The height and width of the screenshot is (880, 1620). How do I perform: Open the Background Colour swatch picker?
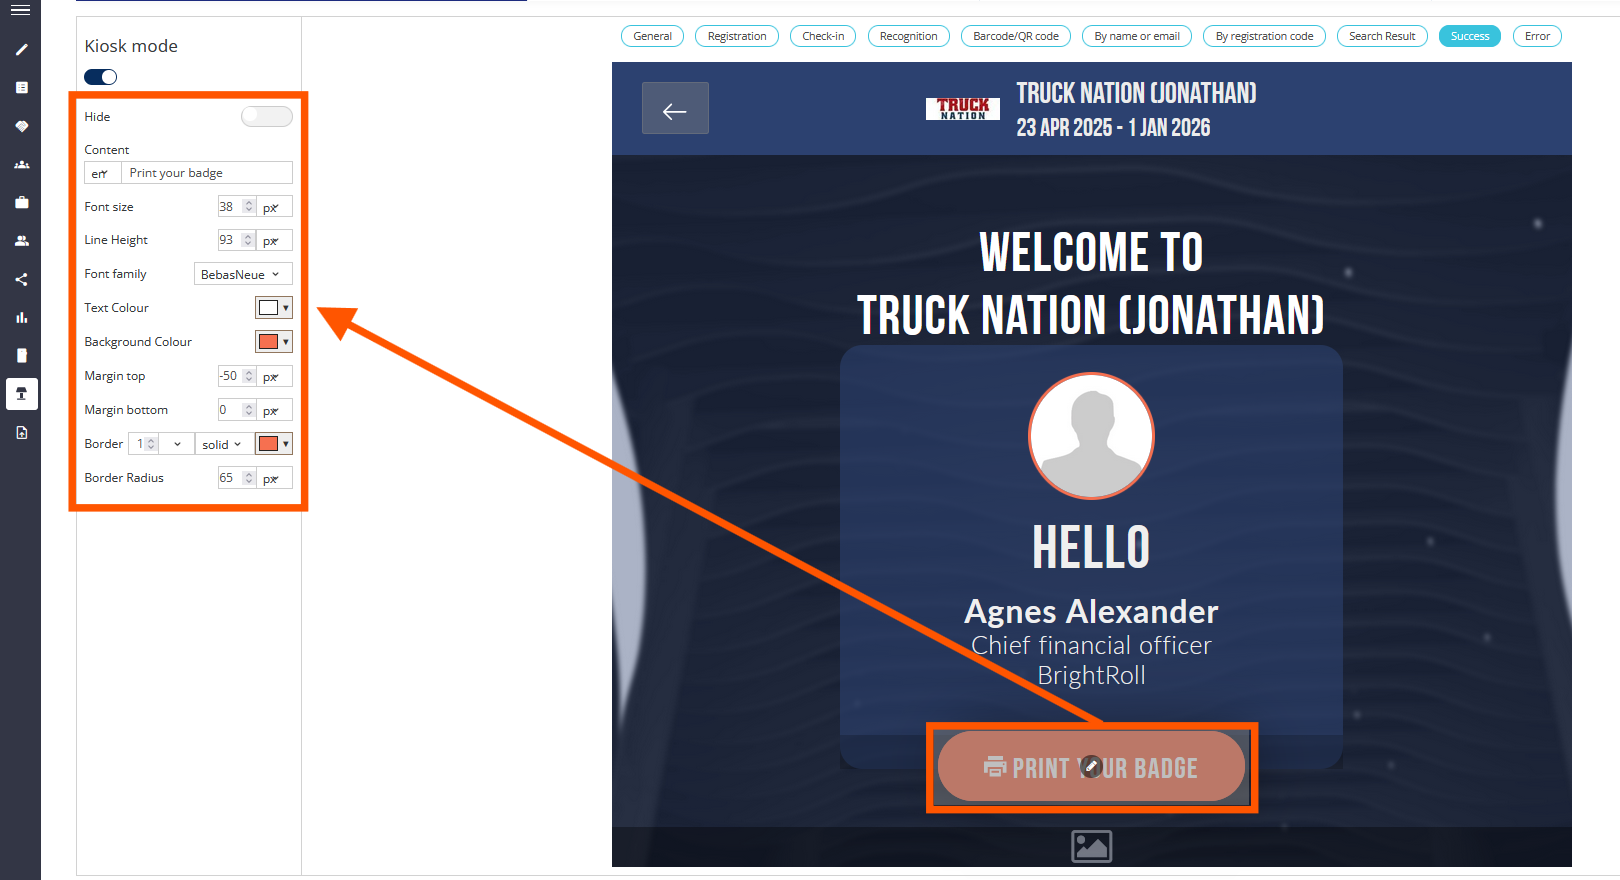[x=273, y=342]
